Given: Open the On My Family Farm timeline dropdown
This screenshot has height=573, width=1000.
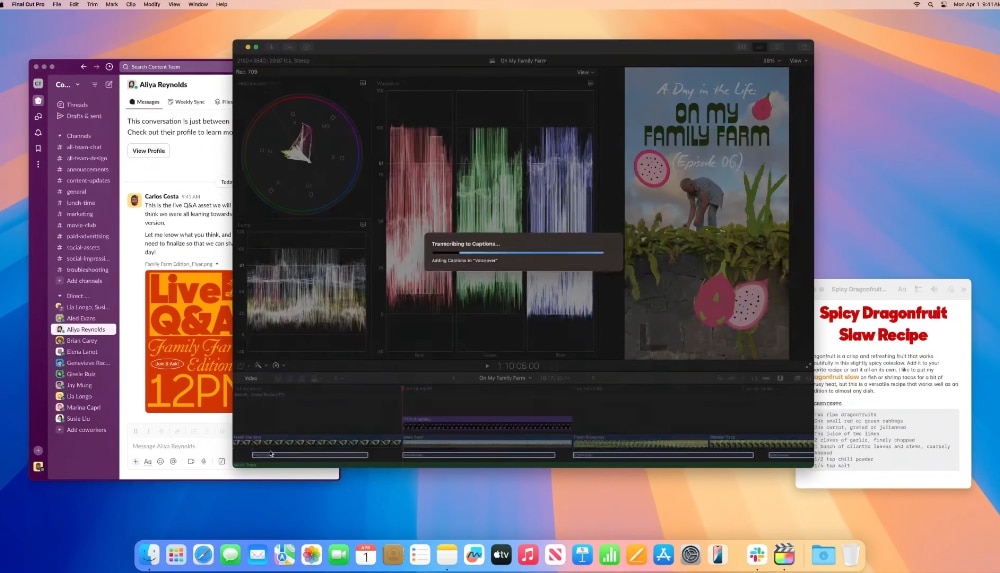Looking at the screenshot, I should pos(505,378).
